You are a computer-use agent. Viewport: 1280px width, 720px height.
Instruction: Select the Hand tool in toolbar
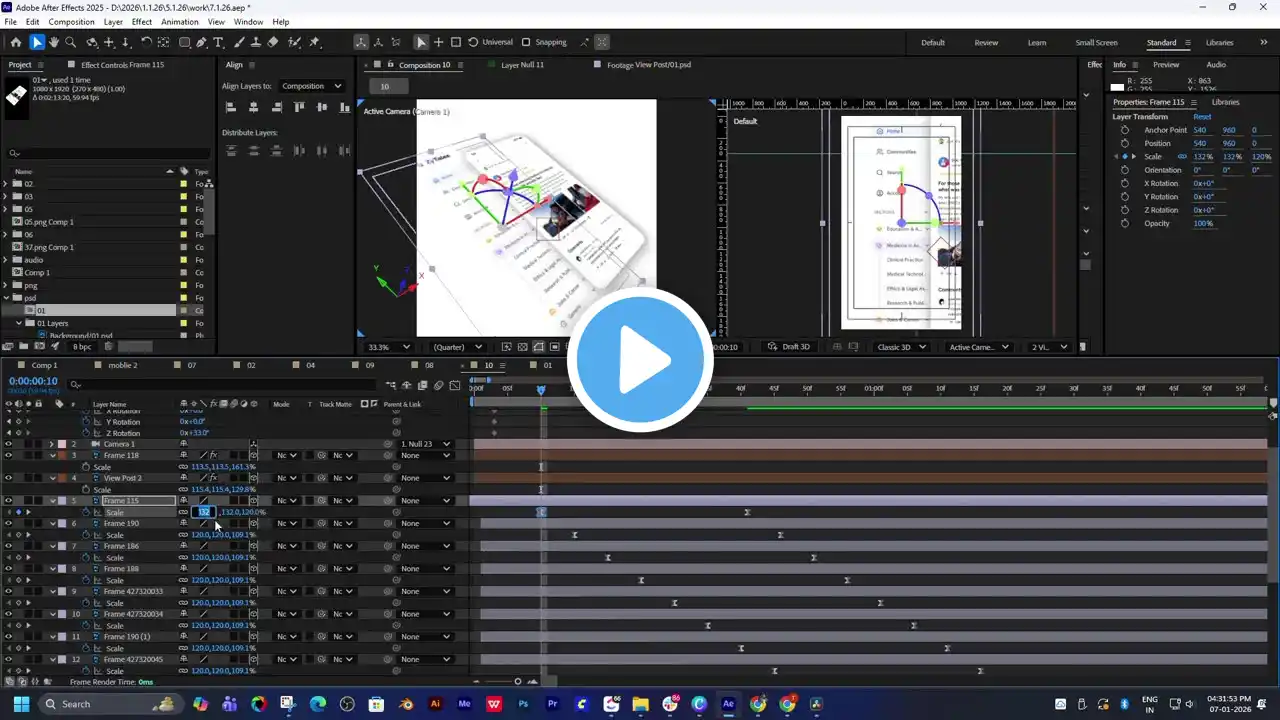(x=54, y=42)
